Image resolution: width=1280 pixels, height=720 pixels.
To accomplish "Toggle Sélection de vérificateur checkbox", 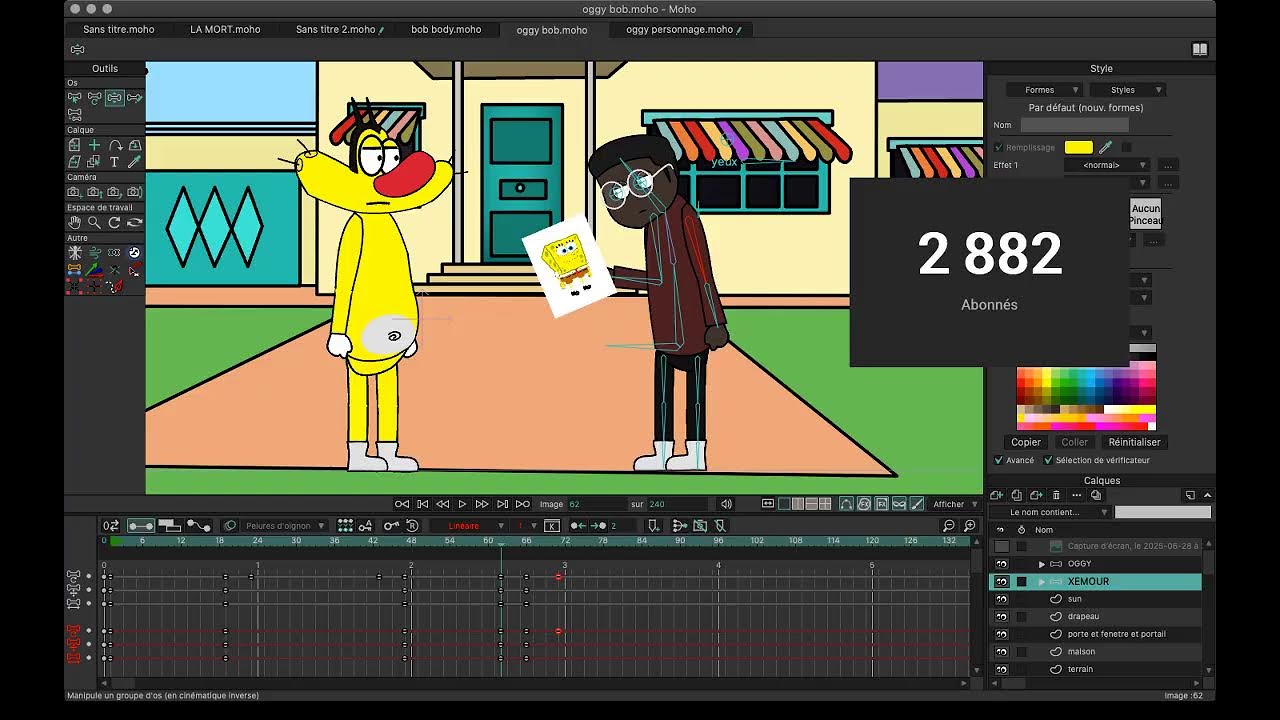I will [1048, 460].
